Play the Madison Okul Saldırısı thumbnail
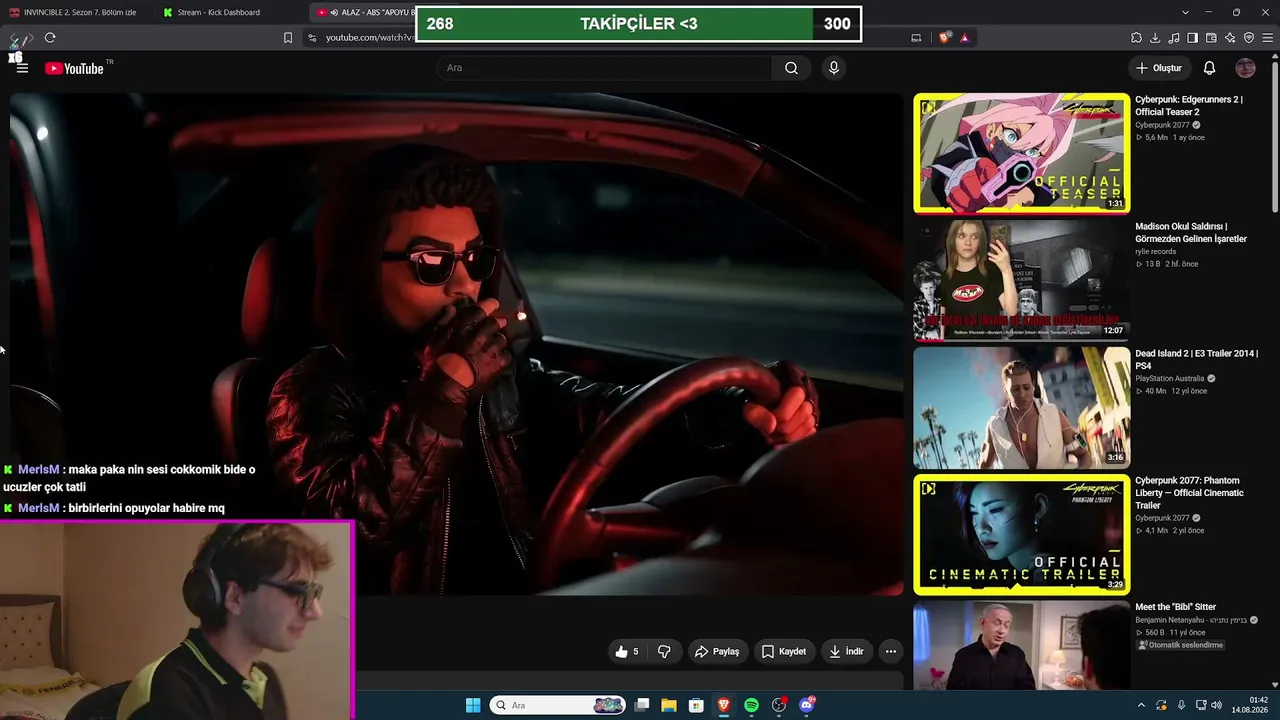 pyautogui.click(x=1021, y=280)
